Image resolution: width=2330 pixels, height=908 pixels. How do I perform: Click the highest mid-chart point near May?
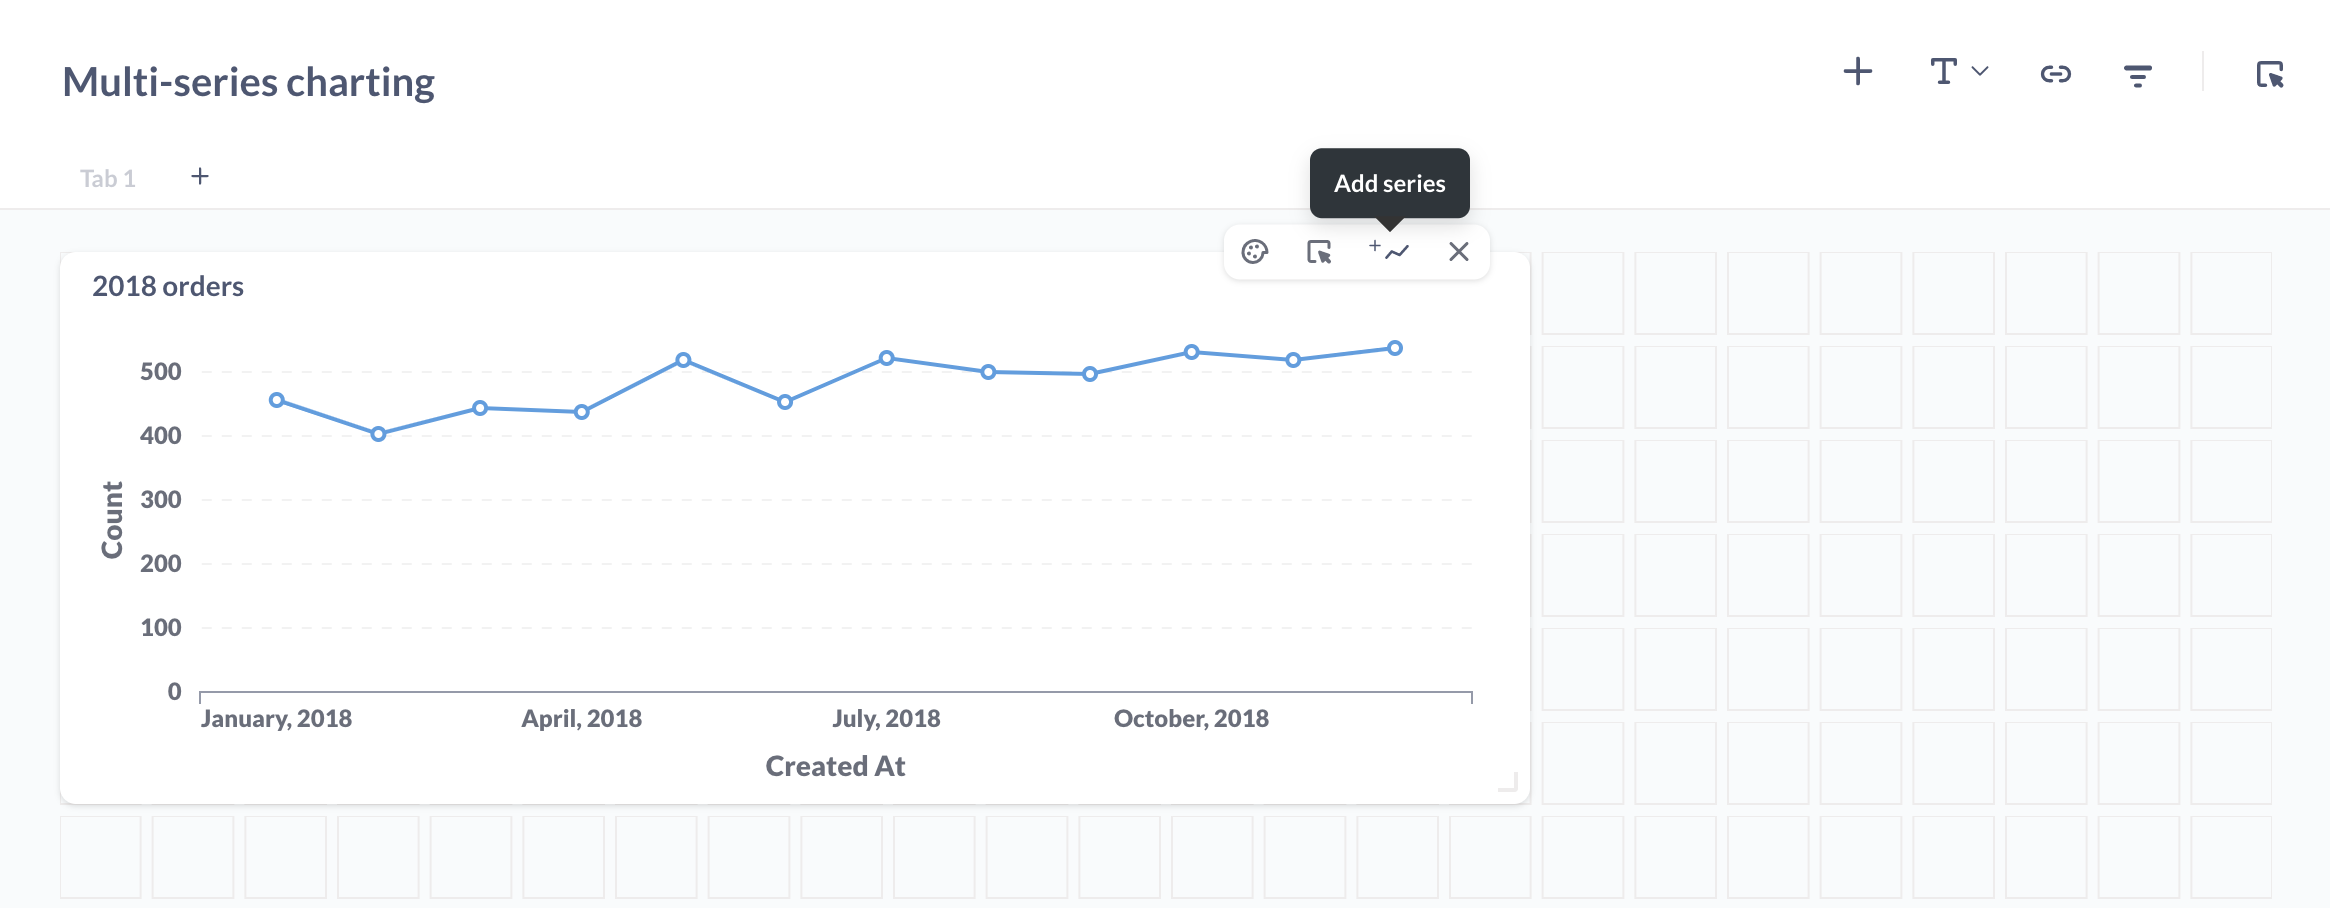[683, 360]
